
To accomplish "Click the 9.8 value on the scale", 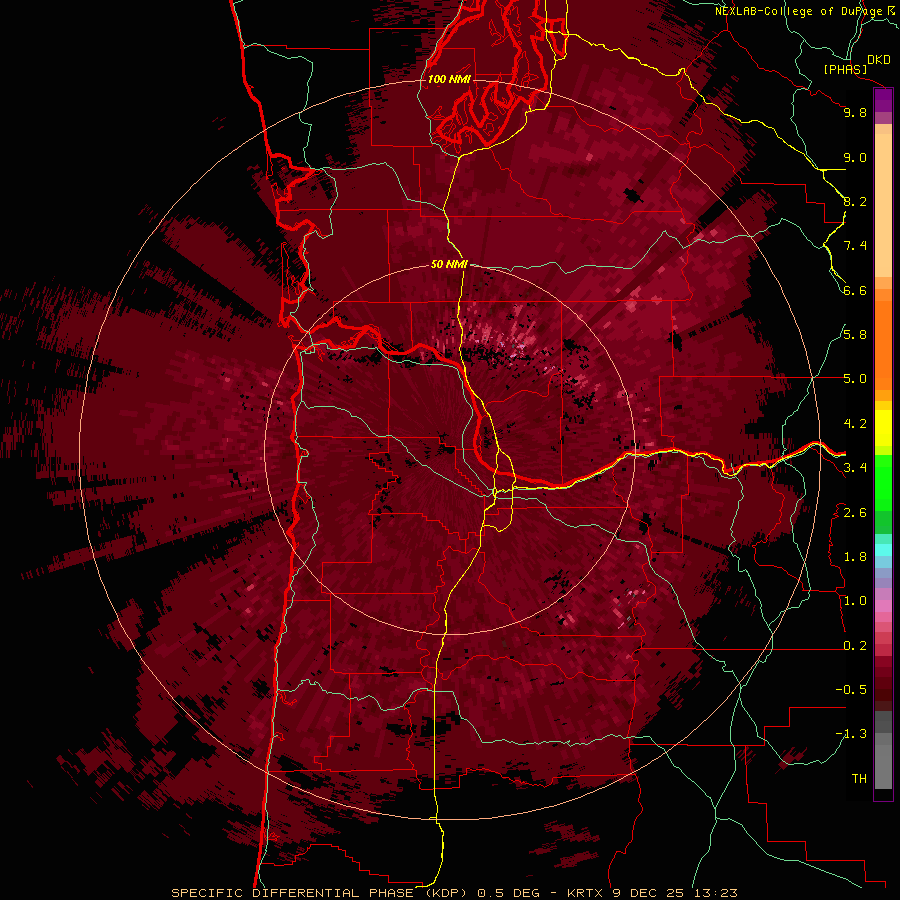I will pos(855,113).
